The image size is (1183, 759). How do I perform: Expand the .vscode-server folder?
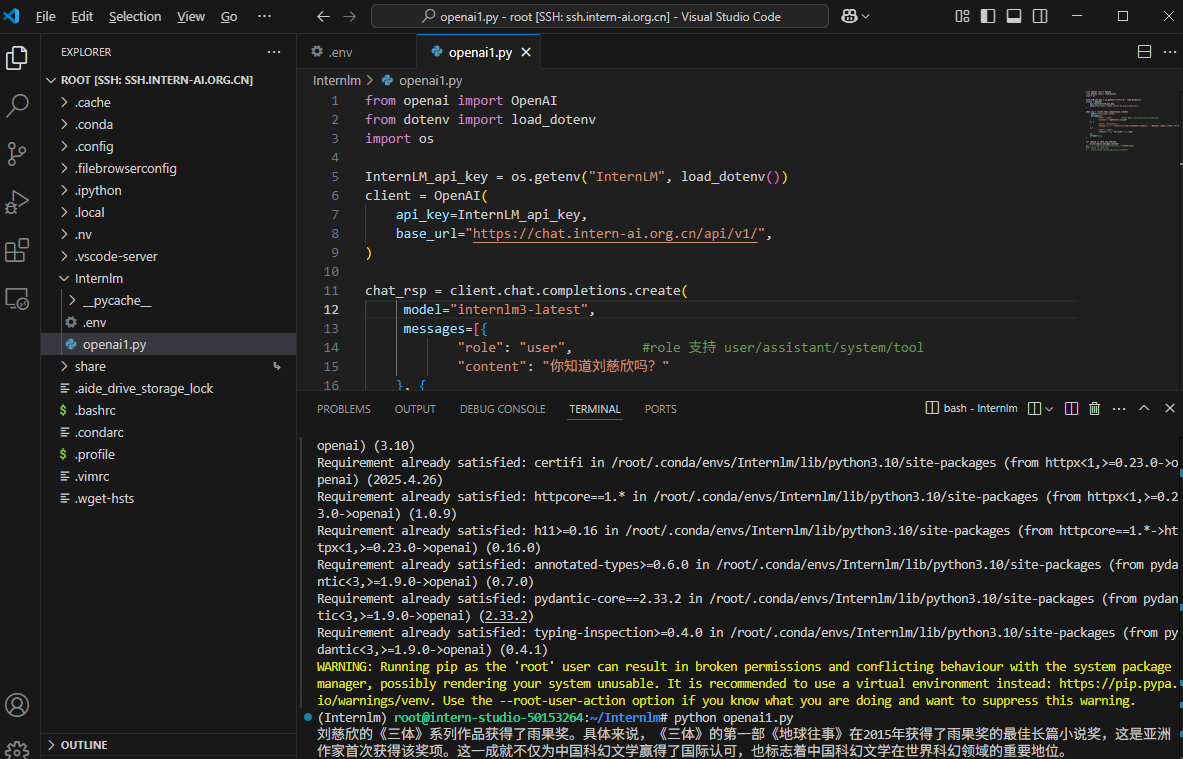[x=116, y=257]
